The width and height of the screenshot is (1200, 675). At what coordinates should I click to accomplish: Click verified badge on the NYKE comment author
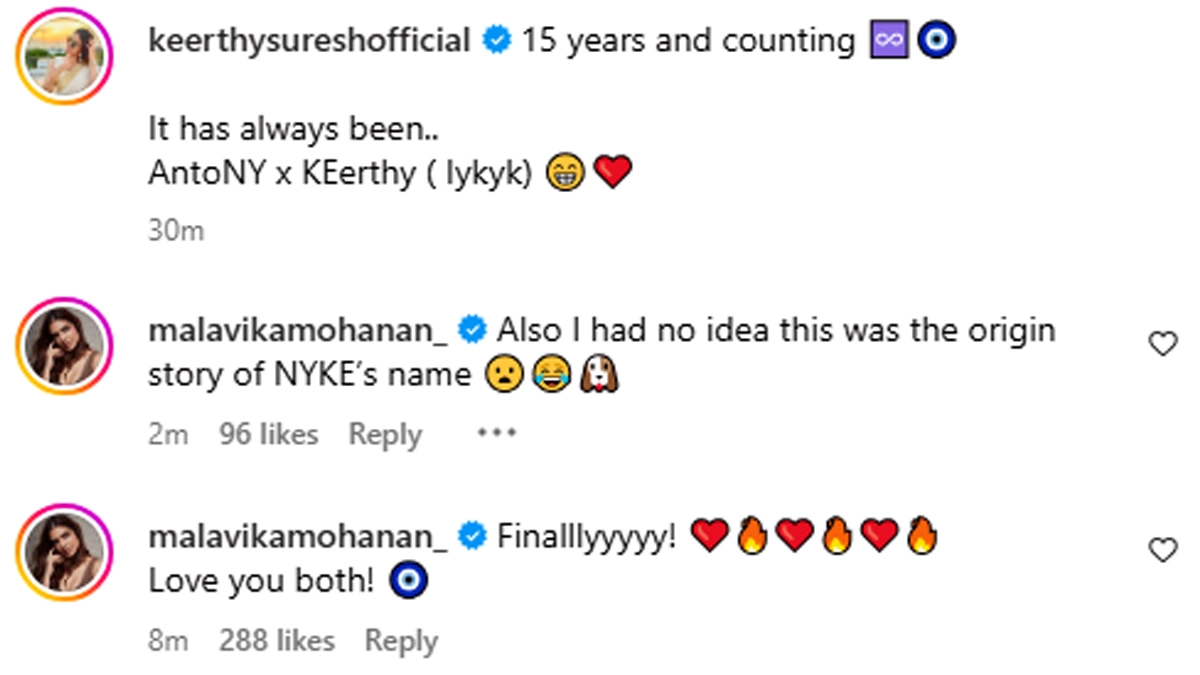[x=472, y=329]
